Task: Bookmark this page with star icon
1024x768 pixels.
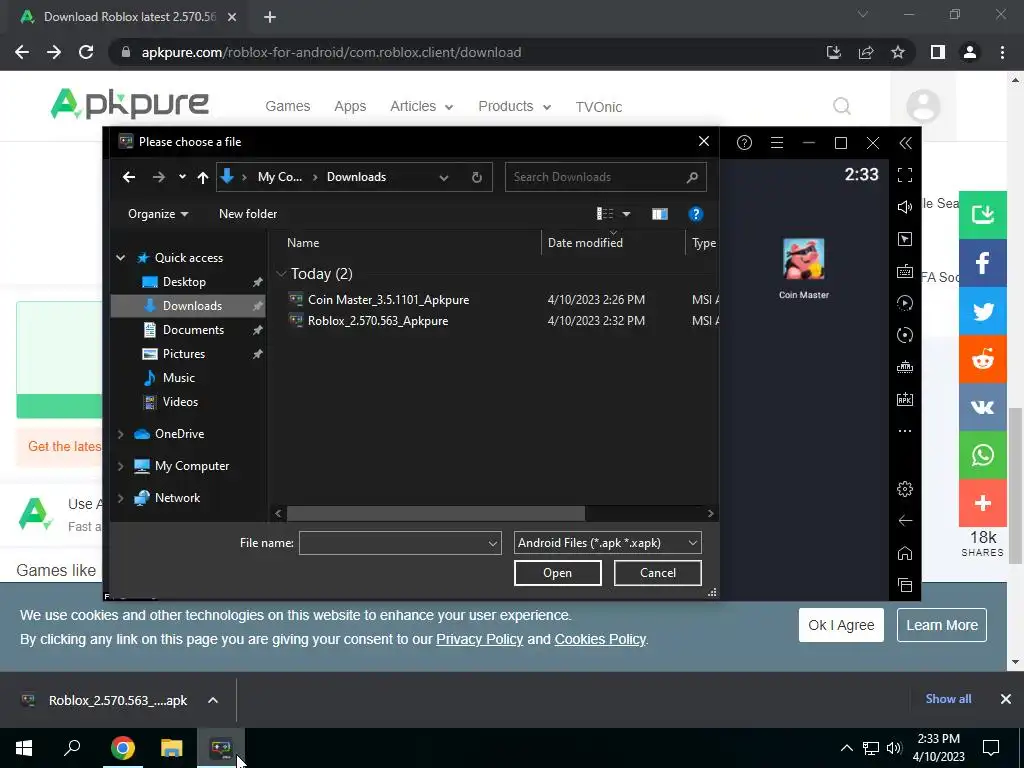Action: click(898, 52)
